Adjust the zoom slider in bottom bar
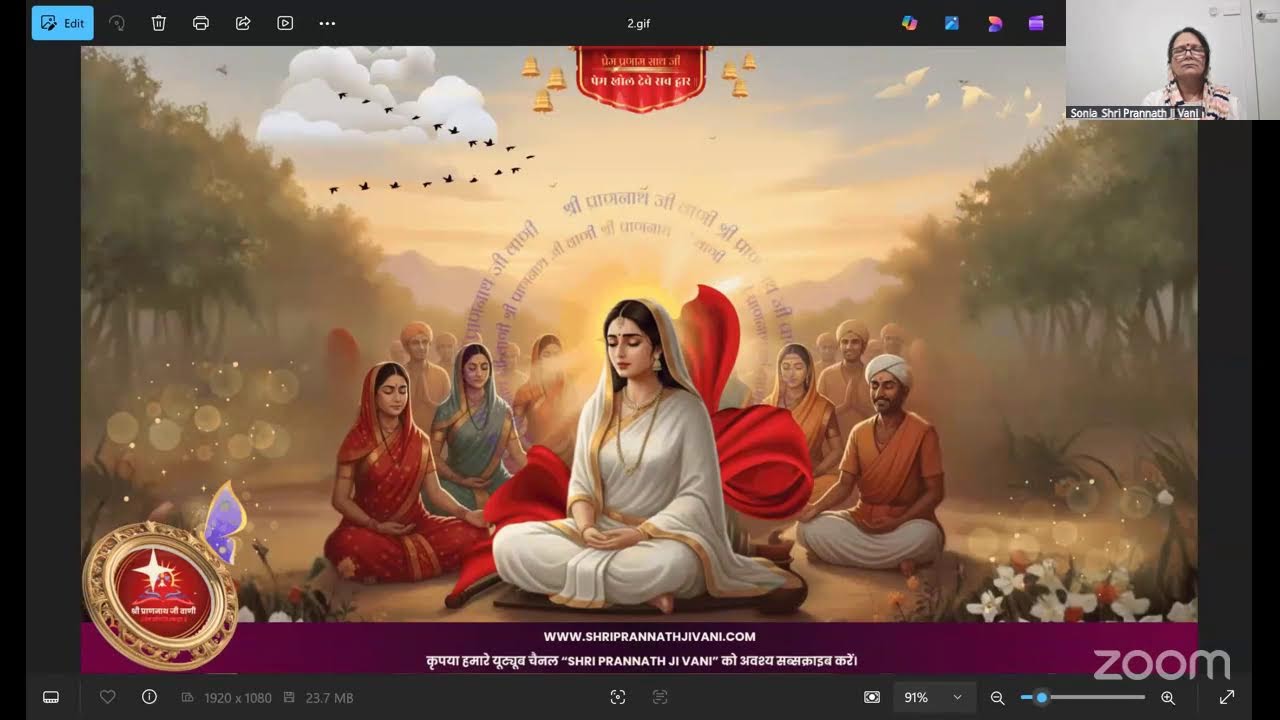The image size is (1280, 720). click(1083, 697)
